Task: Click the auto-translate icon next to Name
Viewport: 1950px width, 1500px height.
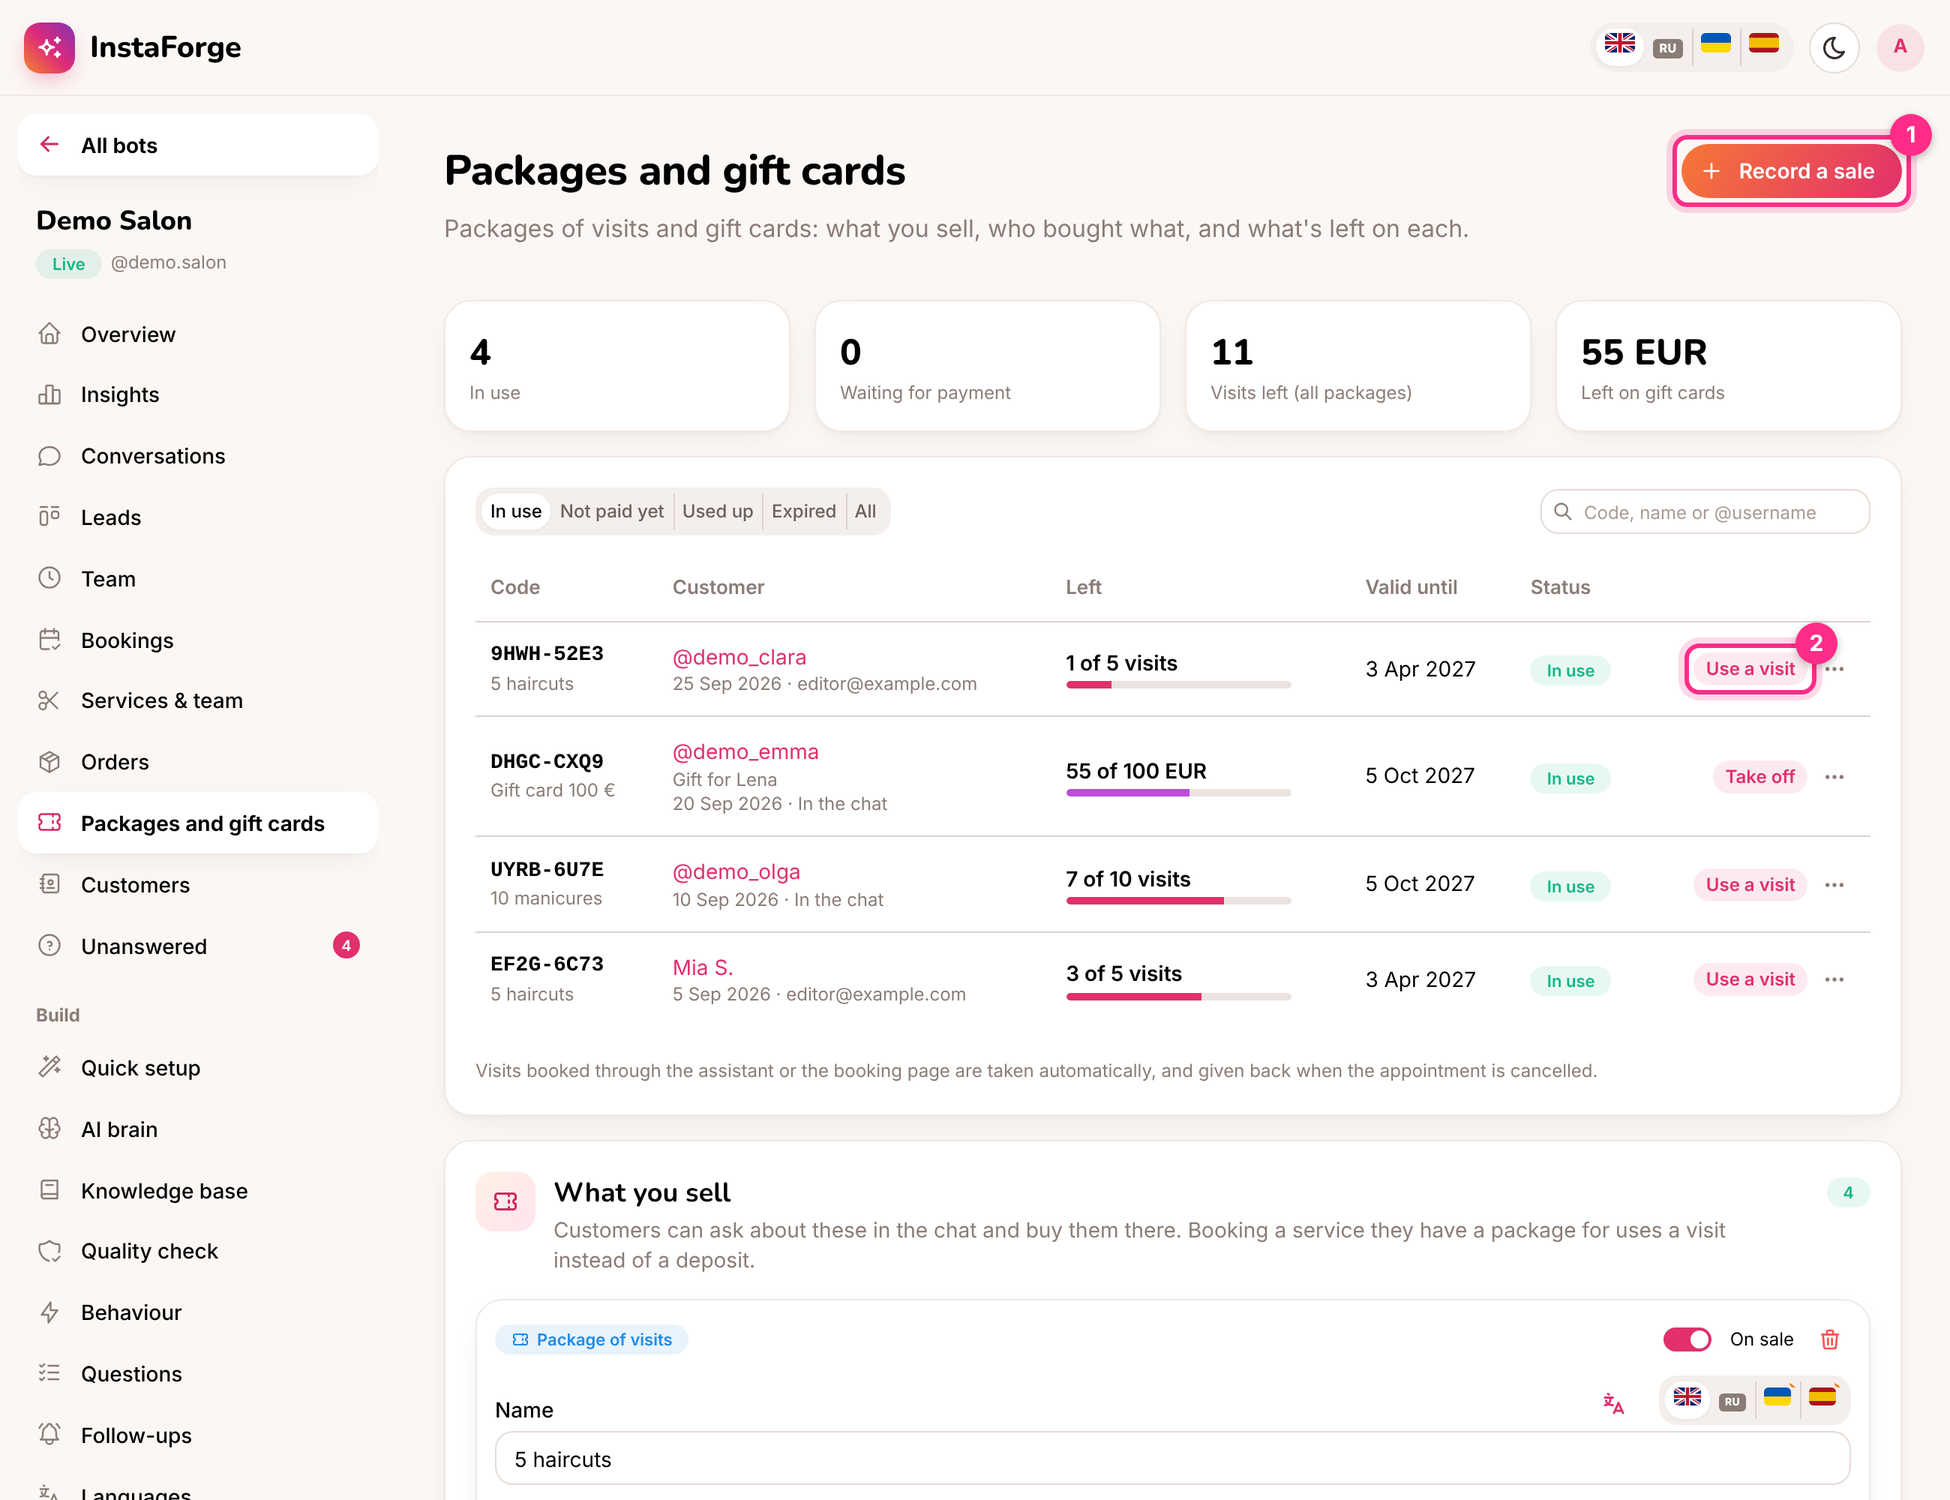Action: click(1613, 1403)
